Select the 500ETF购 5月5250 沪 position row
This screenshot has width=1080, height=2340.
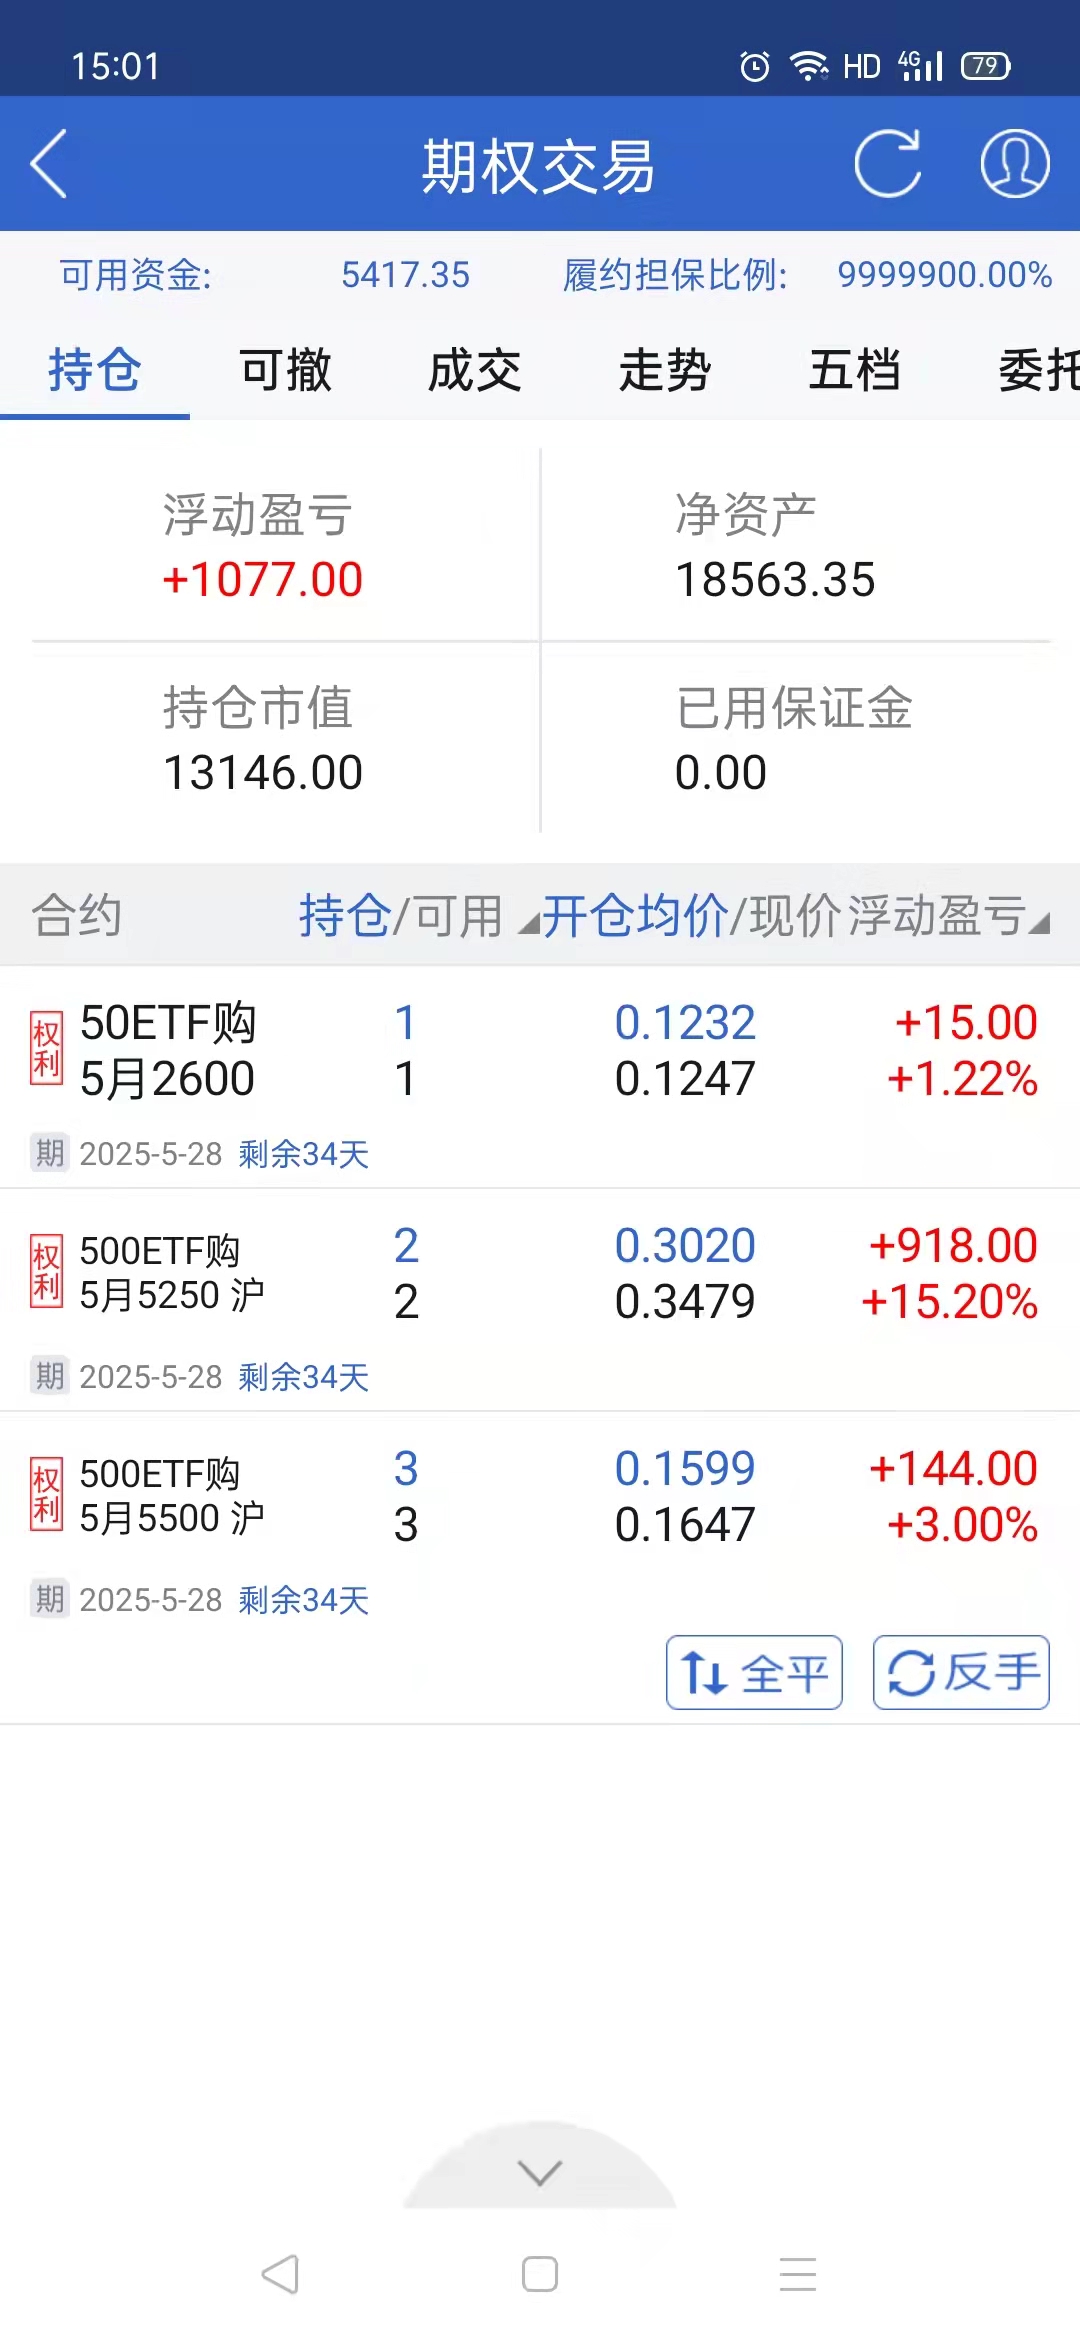[540, 1275]
